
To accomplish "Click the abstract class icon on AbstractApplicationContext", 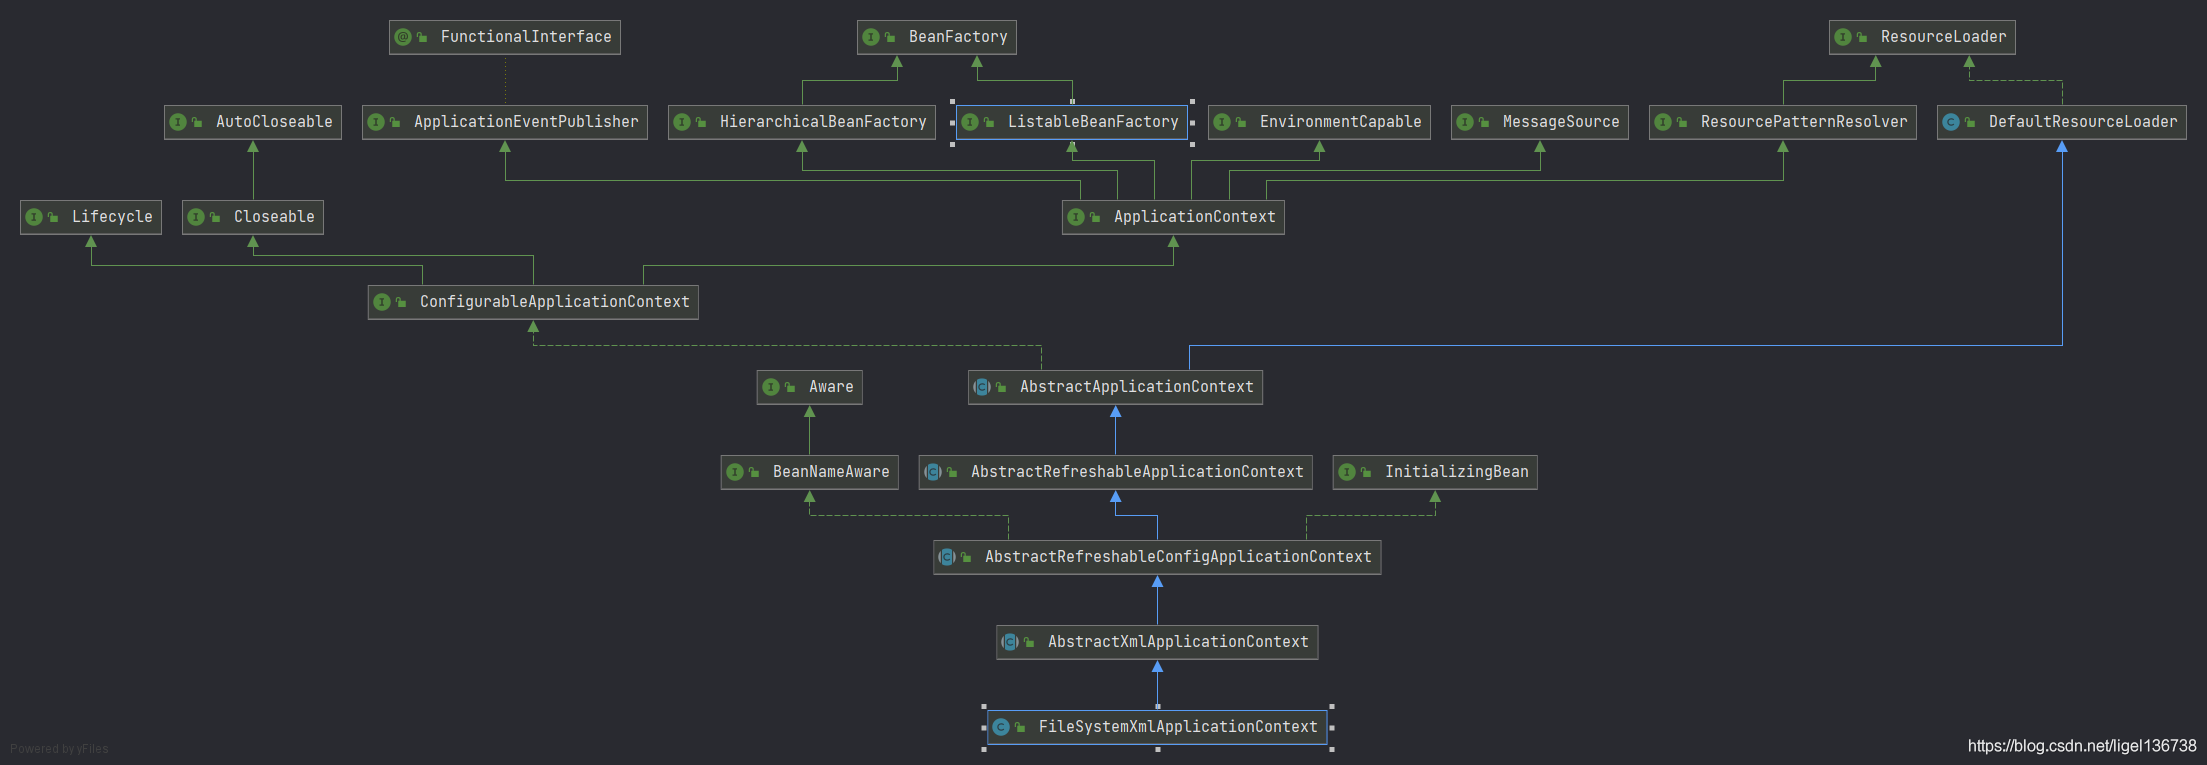I will pos(982,387).
